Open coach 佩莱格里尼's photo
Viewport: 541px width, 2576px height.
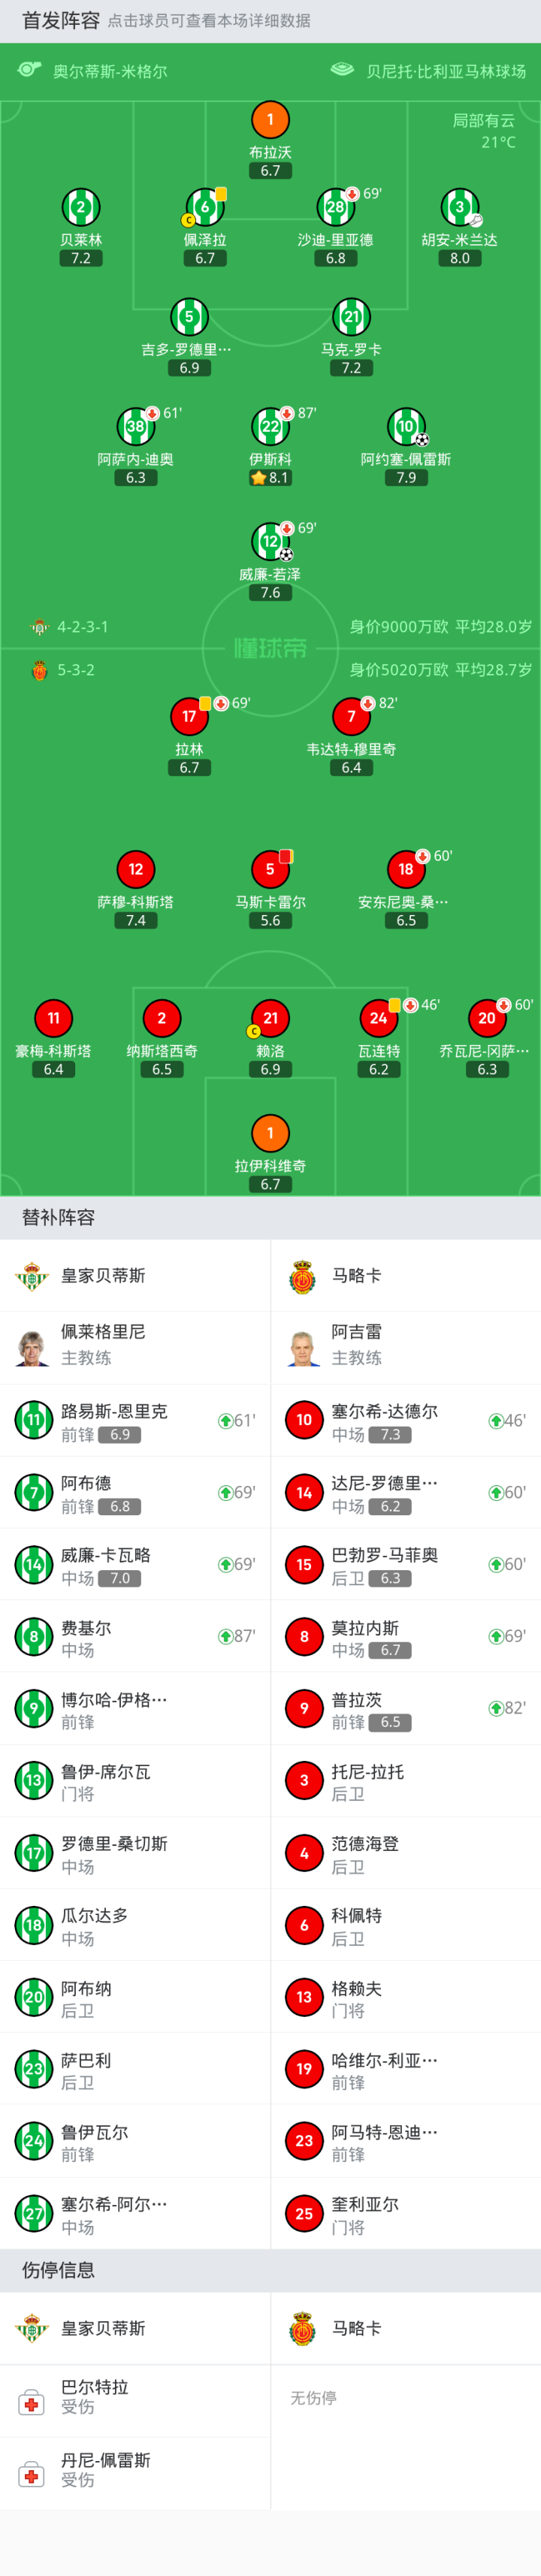pyautogui.click(x=32, y=1346)
